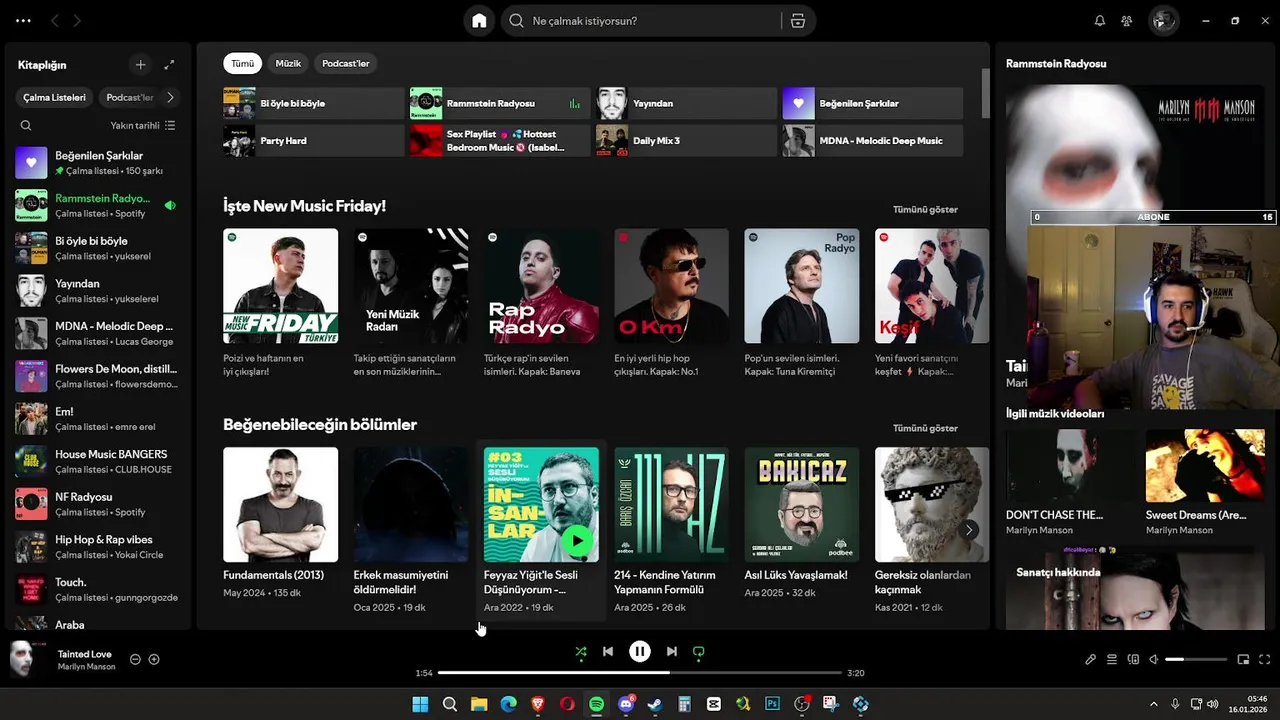
Task: Open Tainted Love now-playing cover thumbnail
Action: pyautogui.click(x=28, y=659)
